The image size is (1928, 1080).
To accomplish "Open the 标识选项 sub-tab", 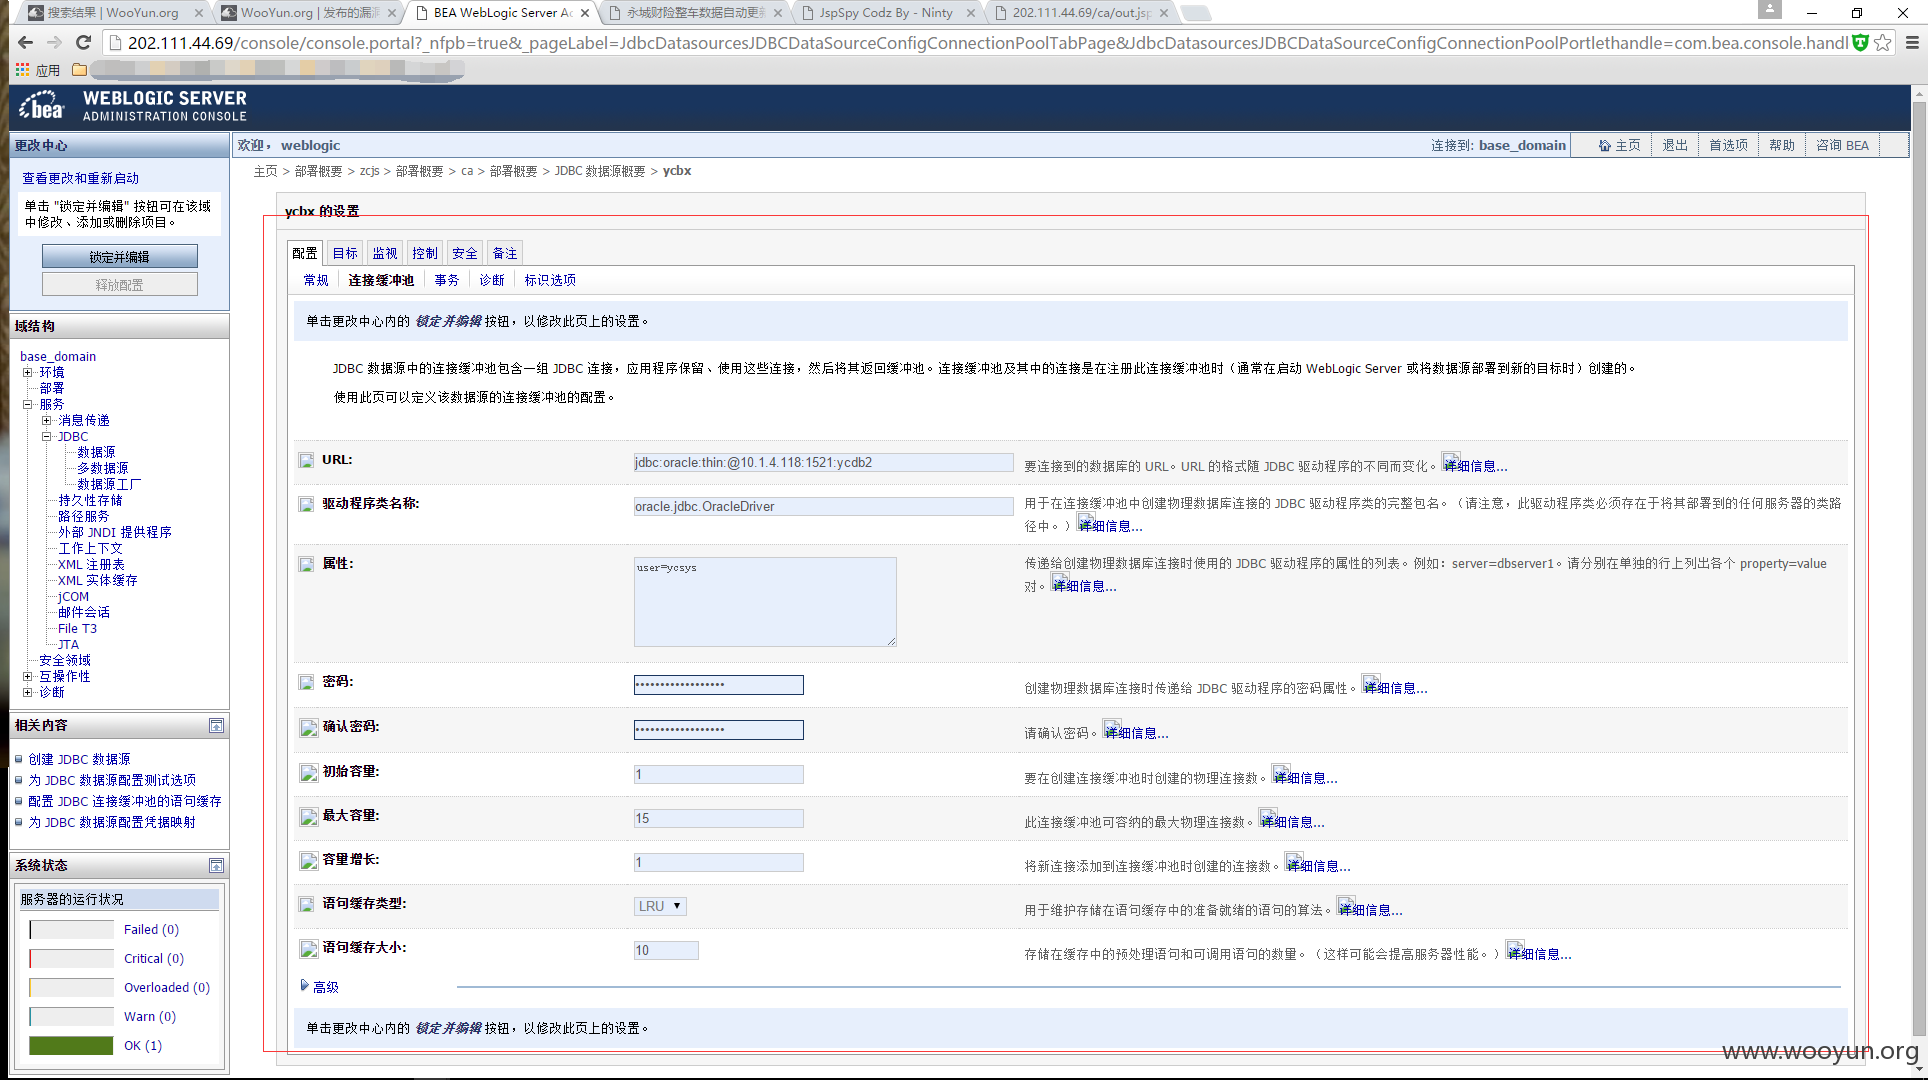I will click(550, 280).
